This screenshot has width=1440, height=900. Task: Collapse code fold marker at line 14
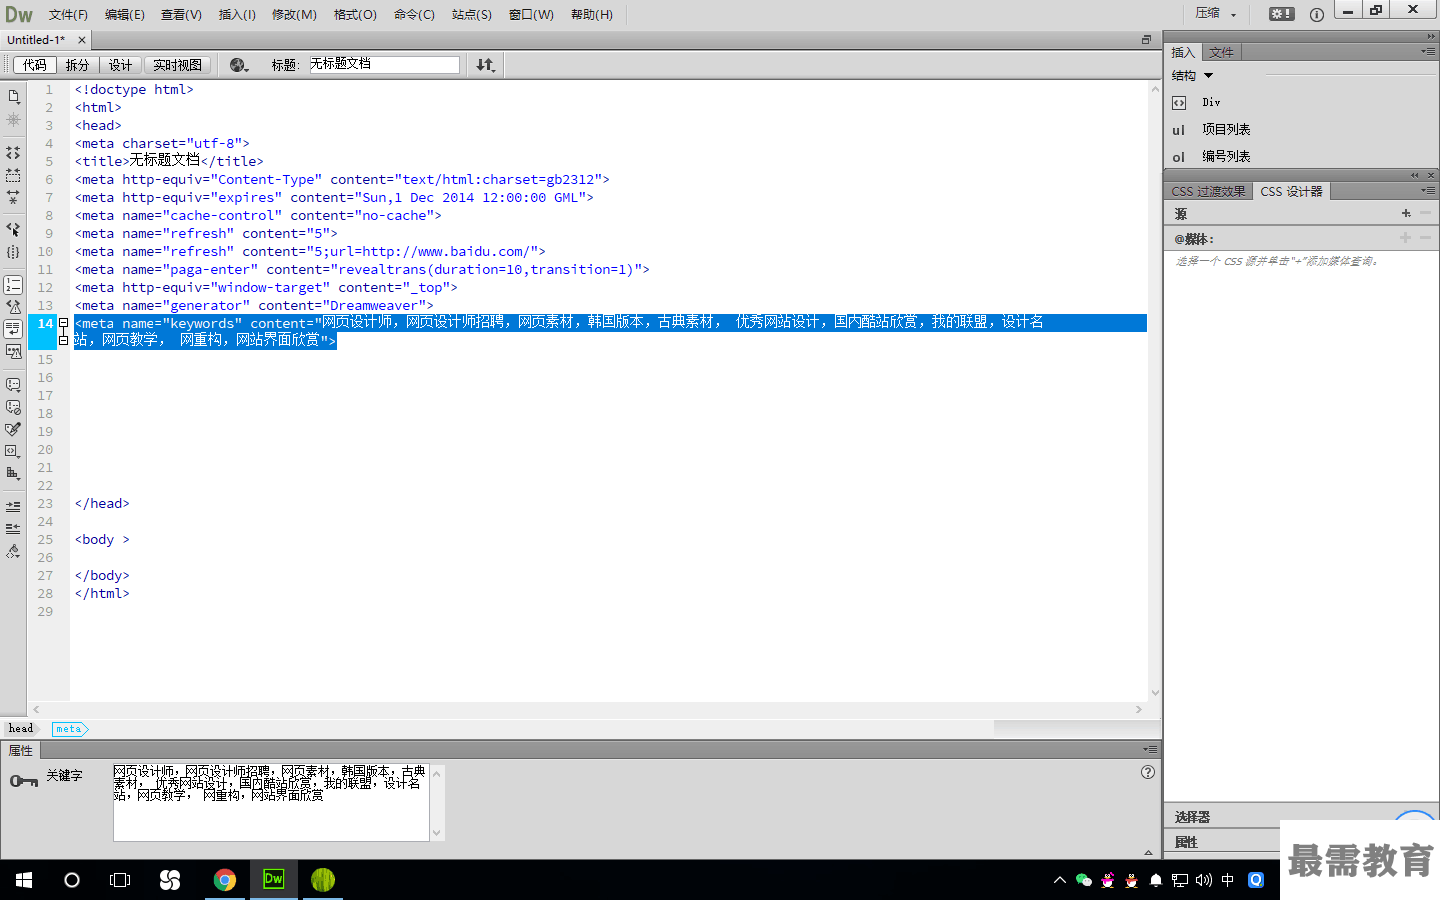[x=64, y=323]
